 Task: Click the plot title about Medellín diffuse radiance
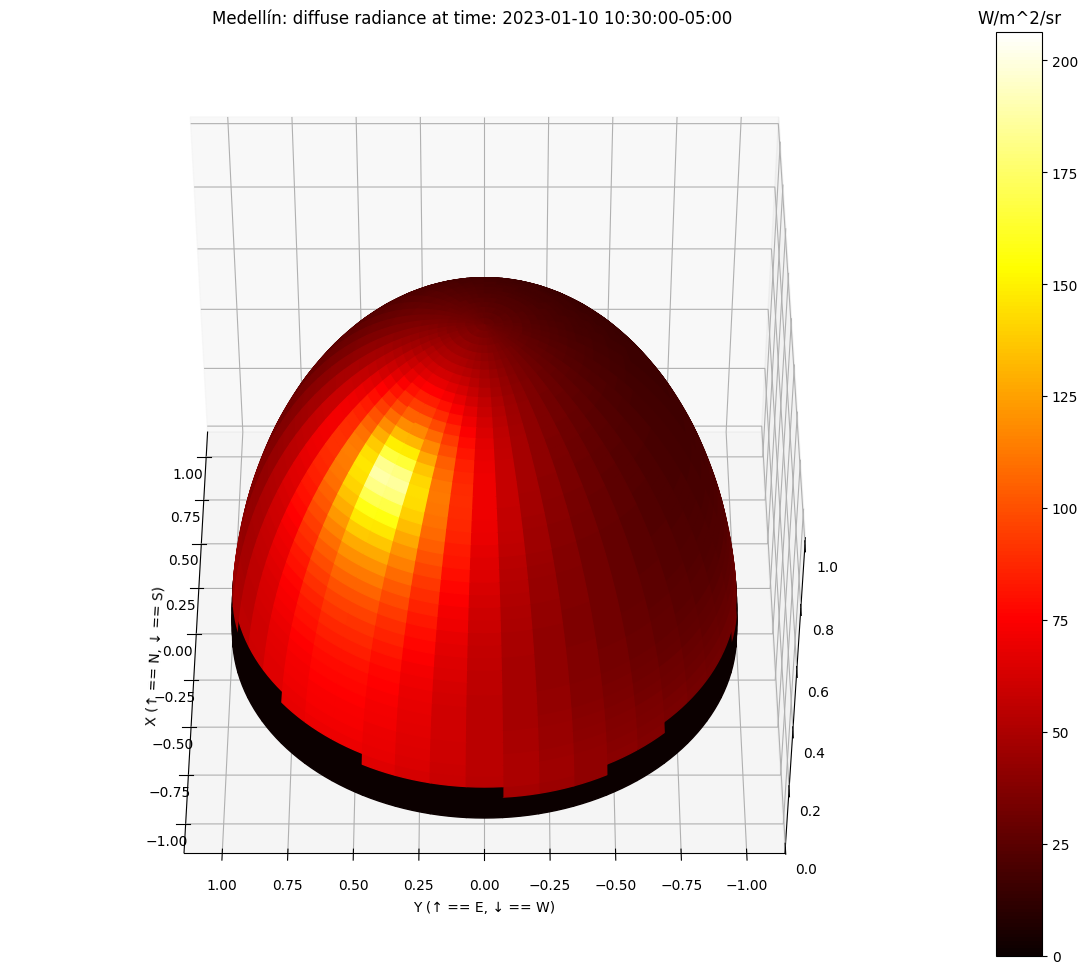(x=472, y=18)
